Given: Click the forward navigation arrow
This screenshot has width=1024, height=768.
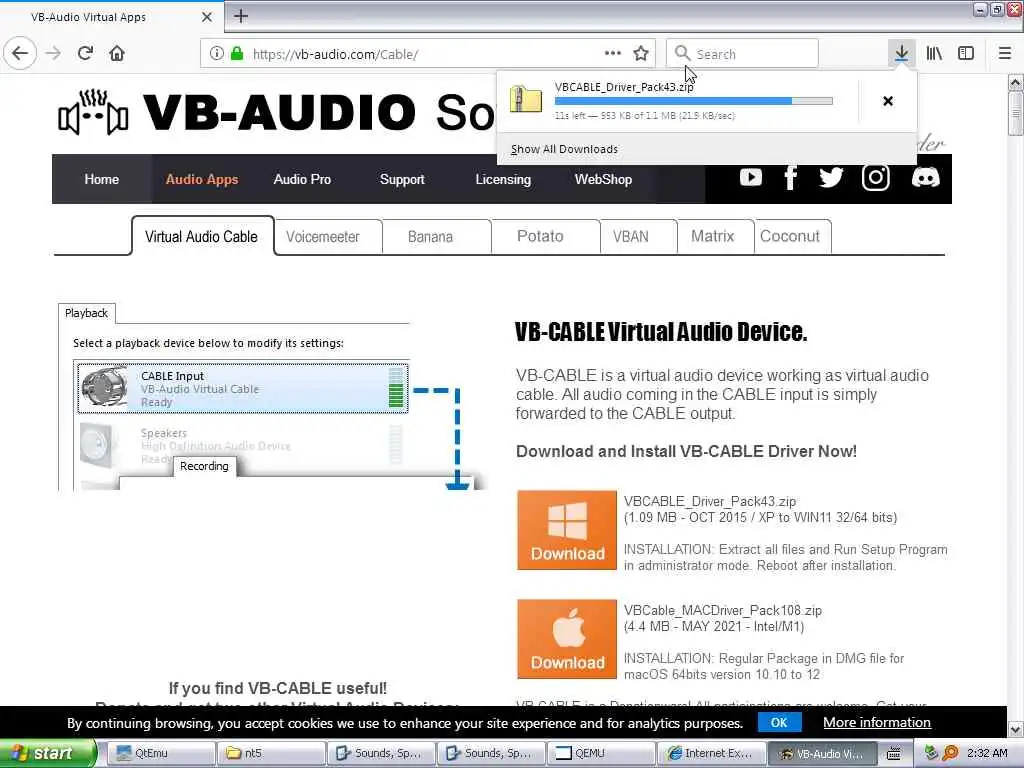Looking at the screenshot, I should [x=54, y=53].
